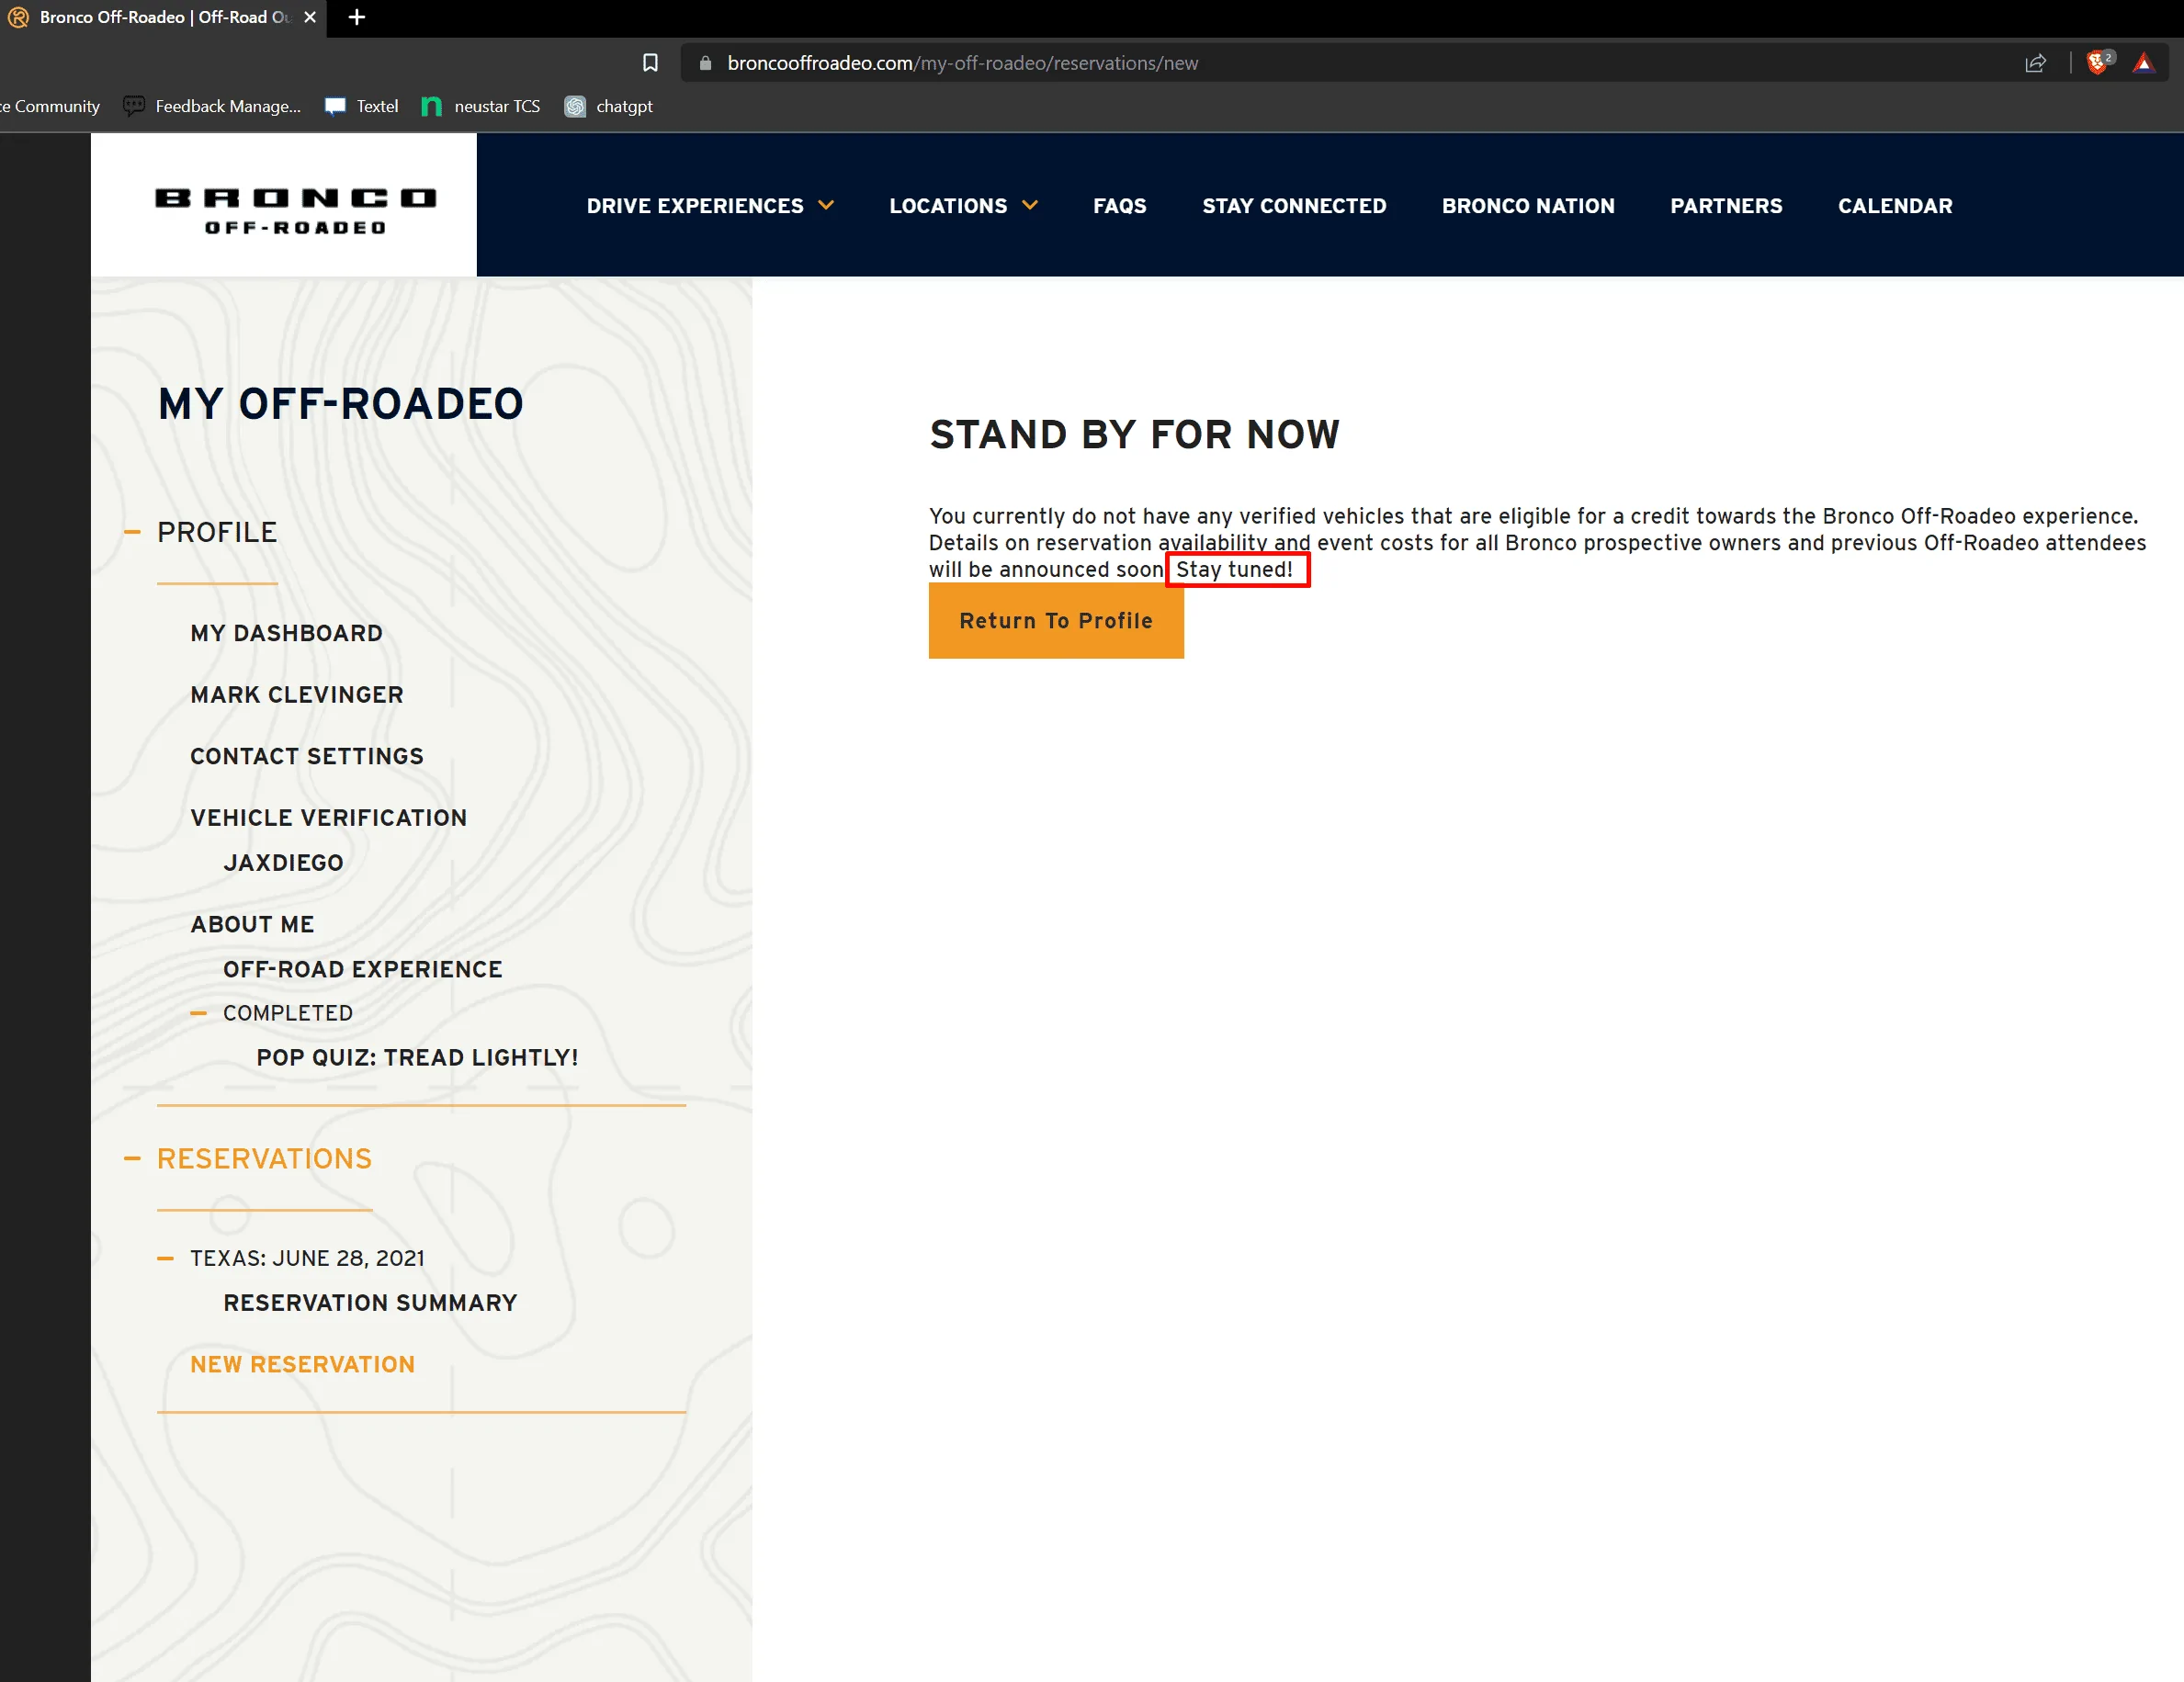Open the neustar TCS bookmark
The width and height of the screenshot is (2184, 1682).
pyautogui.click(x=481, y=106)
